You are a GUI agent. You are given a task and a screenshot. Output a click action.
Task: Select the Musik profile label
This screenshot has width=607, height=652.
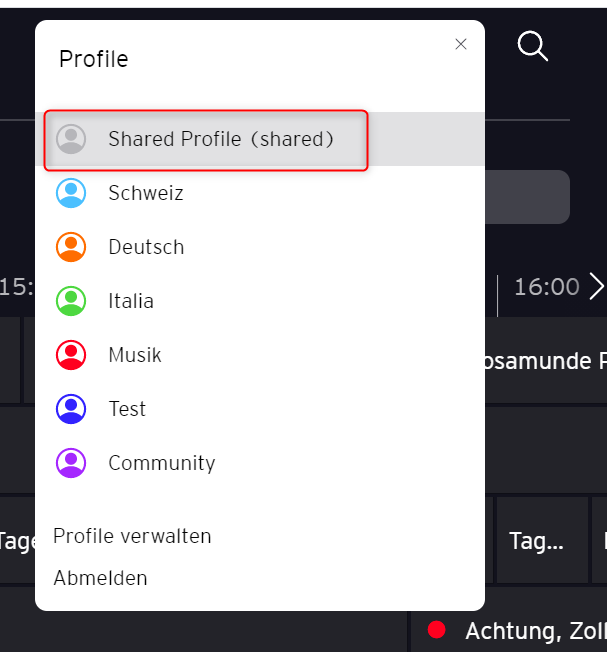[x=135, y=355]
